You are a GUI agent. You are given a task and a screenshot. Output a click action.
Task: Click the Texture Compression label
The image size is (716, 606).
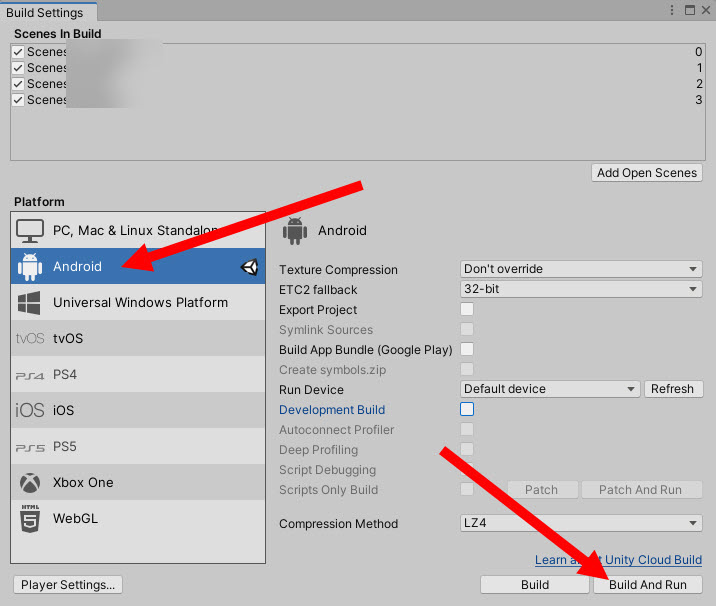pyautogui.click(x=338, y=269)
